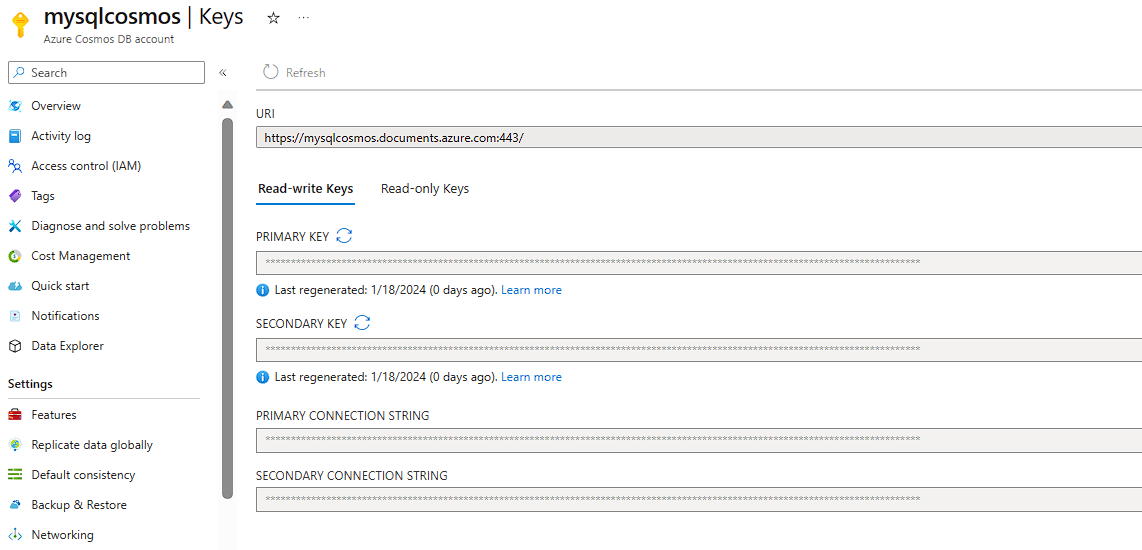Click the Refresh icon in the toolbar
1142x550 pixels.
(x=271, y=72)
